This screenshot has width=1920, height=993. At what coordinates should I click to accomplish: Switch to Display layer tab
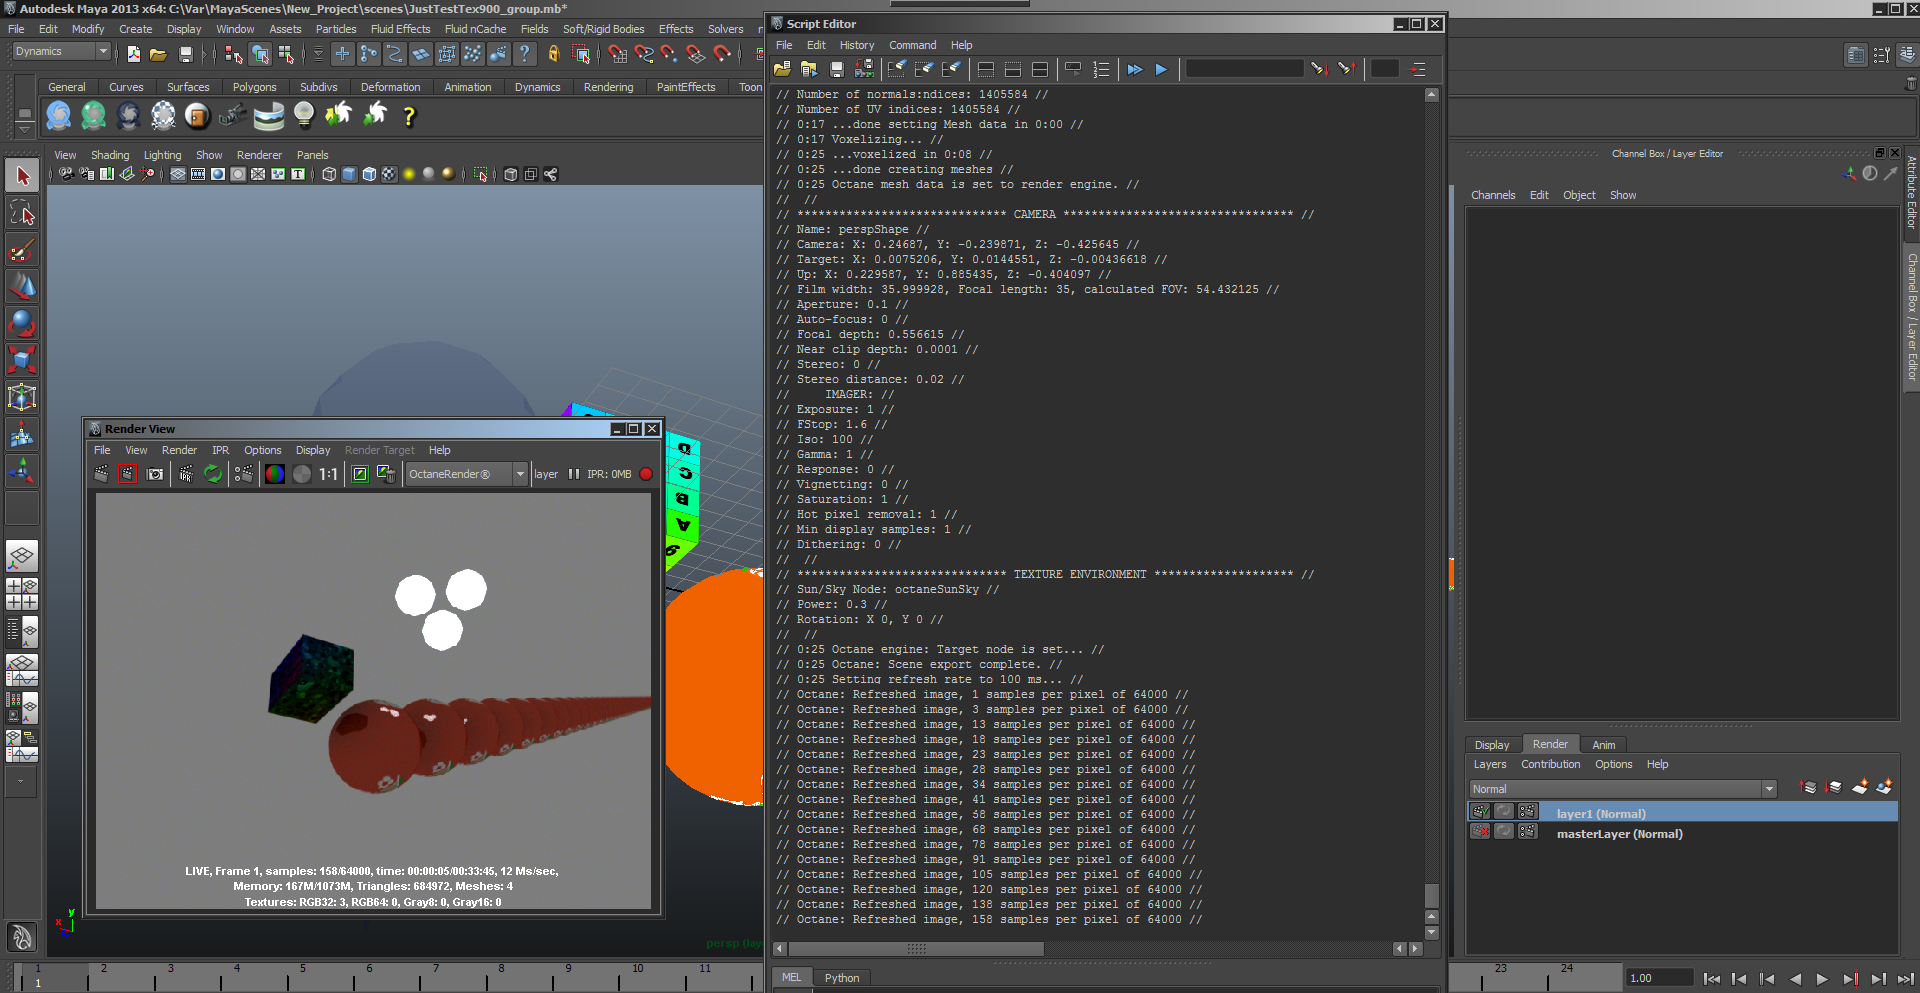point(1492,745)
